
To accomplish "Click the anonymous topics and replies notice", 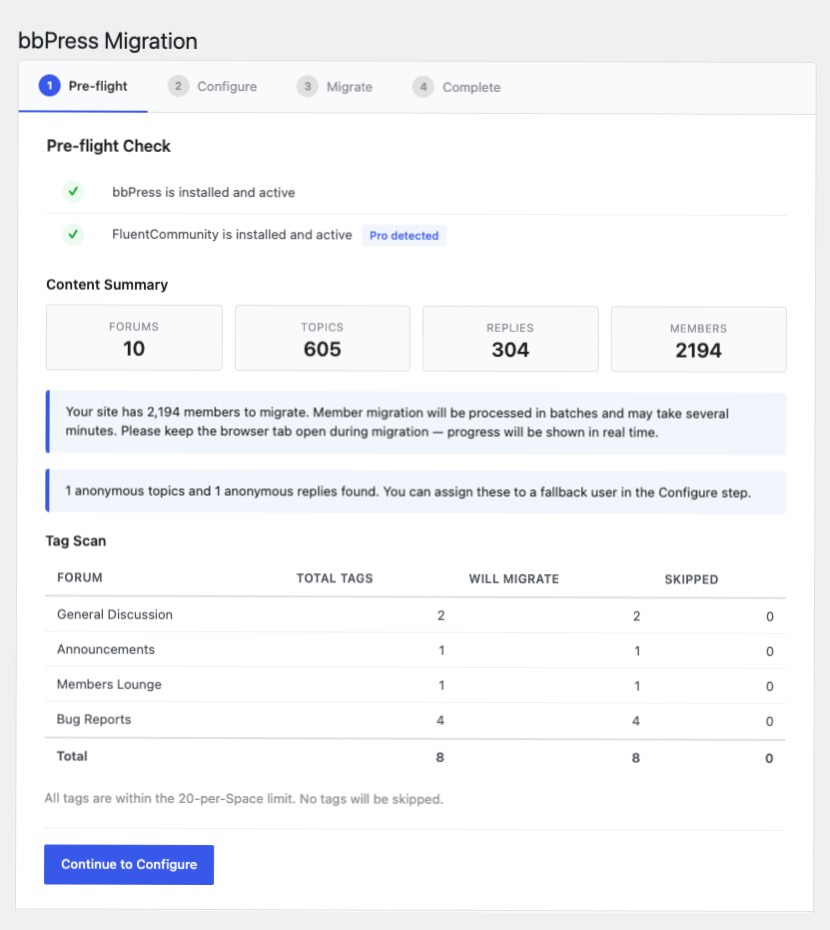I will 416,492.
